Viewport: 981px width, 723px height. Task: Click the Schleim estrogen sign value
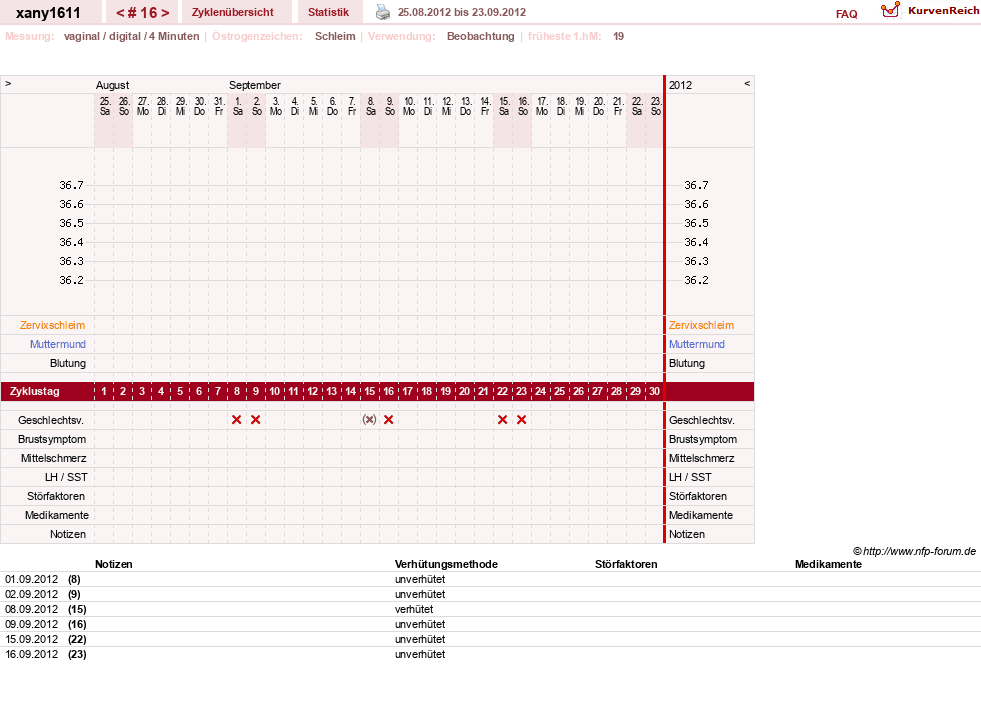[x=335, y=36]
